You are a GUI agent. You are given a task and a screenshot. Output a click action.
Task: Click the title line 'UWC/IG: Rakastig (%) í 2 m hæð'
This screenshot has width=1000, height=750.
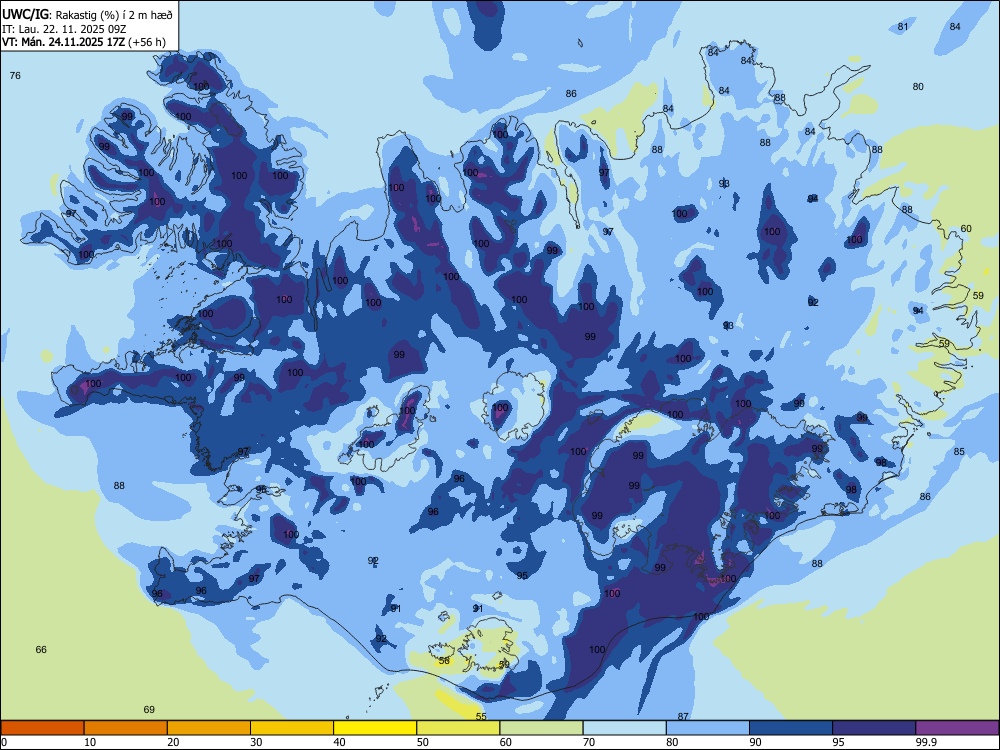tap(87, 14)
